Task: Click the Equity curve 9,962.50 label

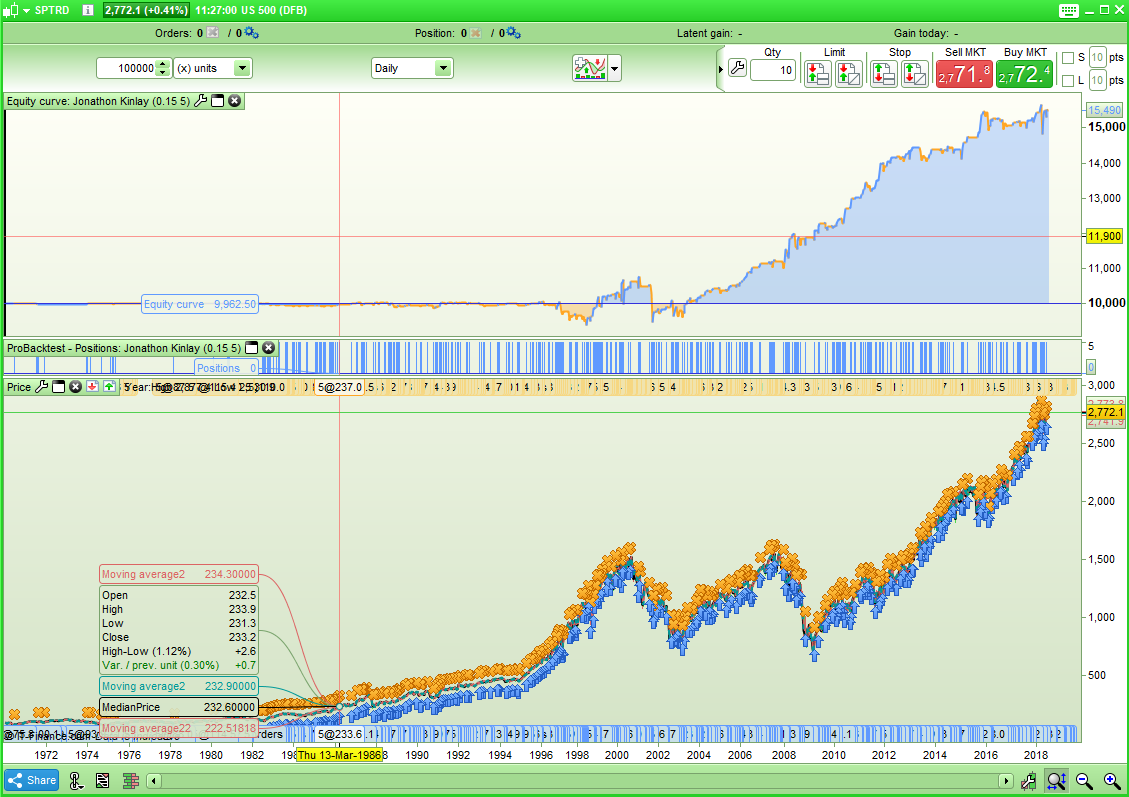Action: tap(199, 305)
